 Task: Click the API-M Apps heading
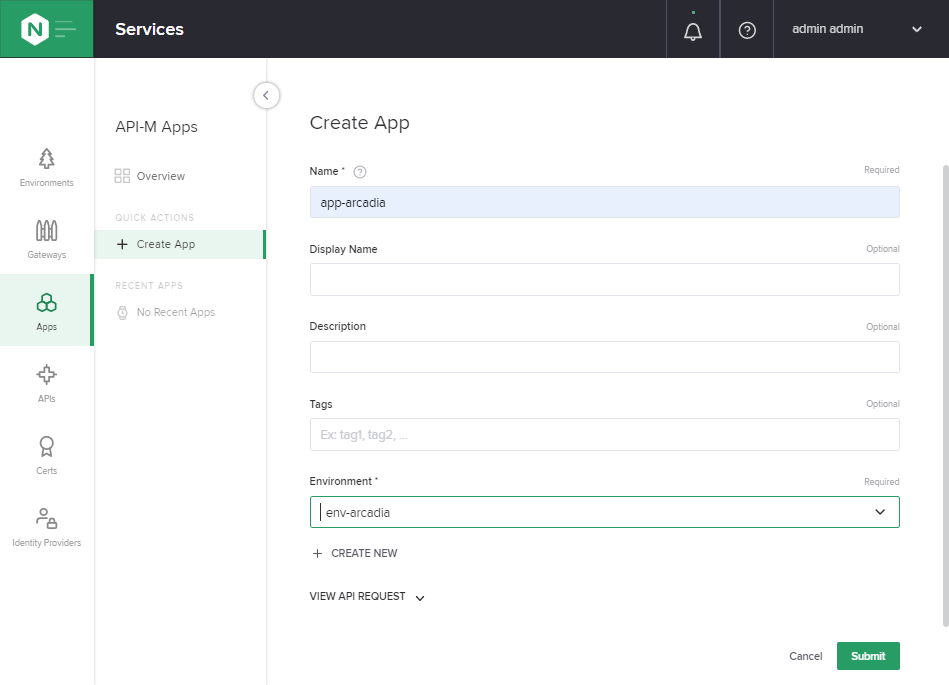(x=157, y=127)
